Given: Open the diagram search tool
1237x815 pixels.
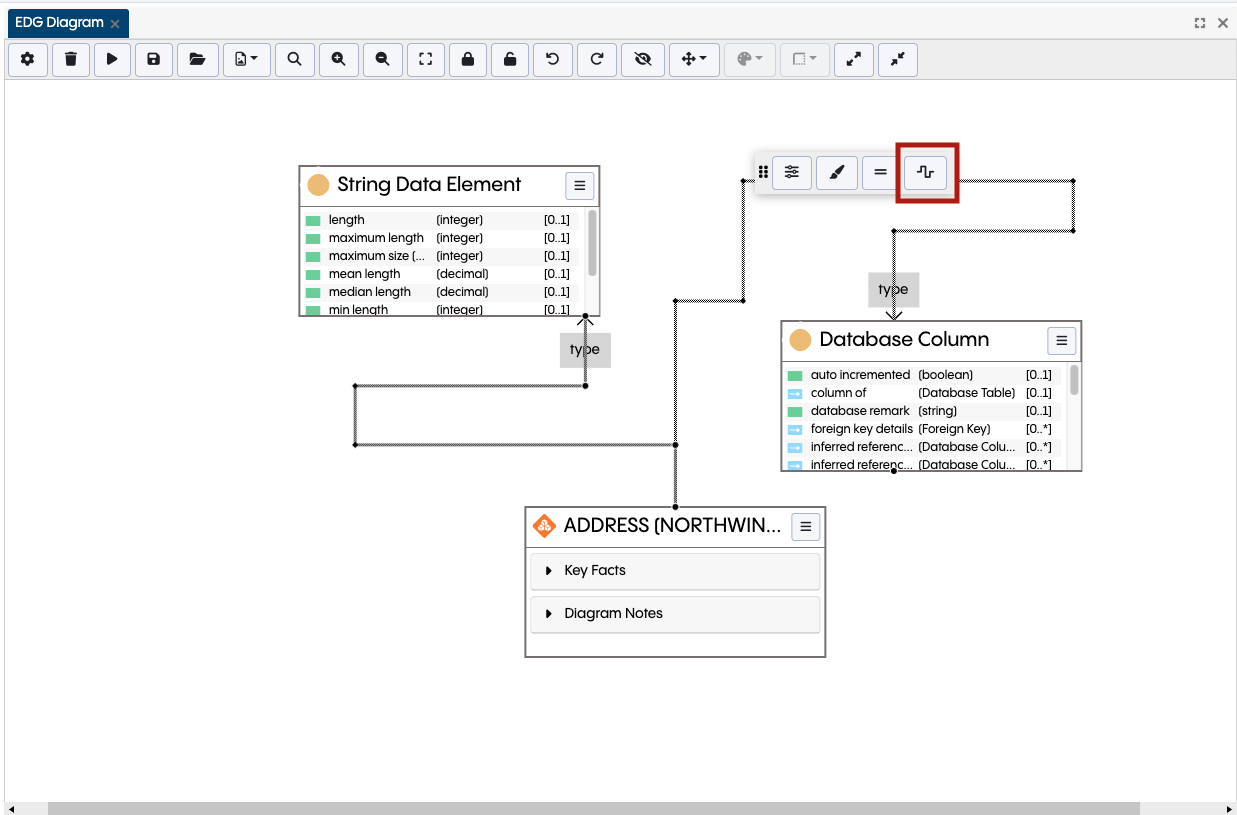Looking at the screenshot, I should 294,60.
